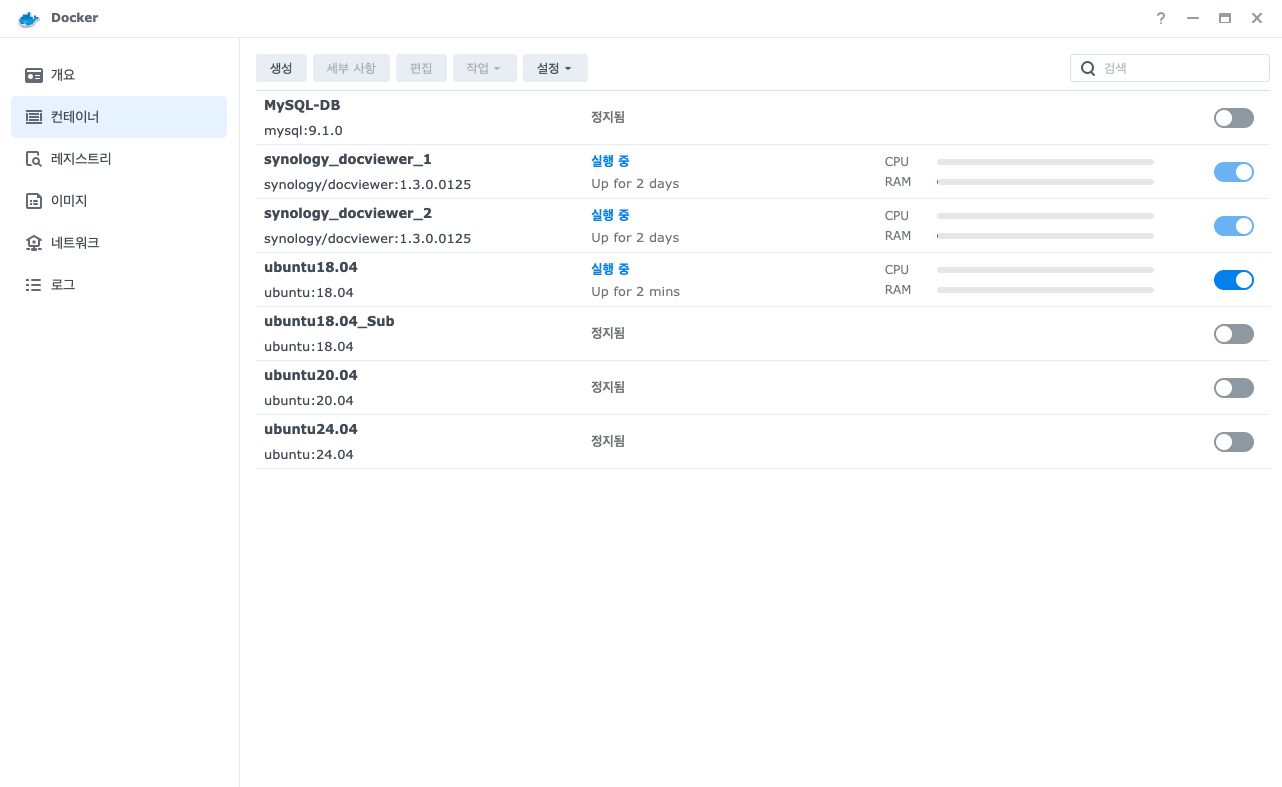Screen dimensions: 1282x787
Task: Stop the ubuntu18.04 container via toggle
Action: 1234,280
